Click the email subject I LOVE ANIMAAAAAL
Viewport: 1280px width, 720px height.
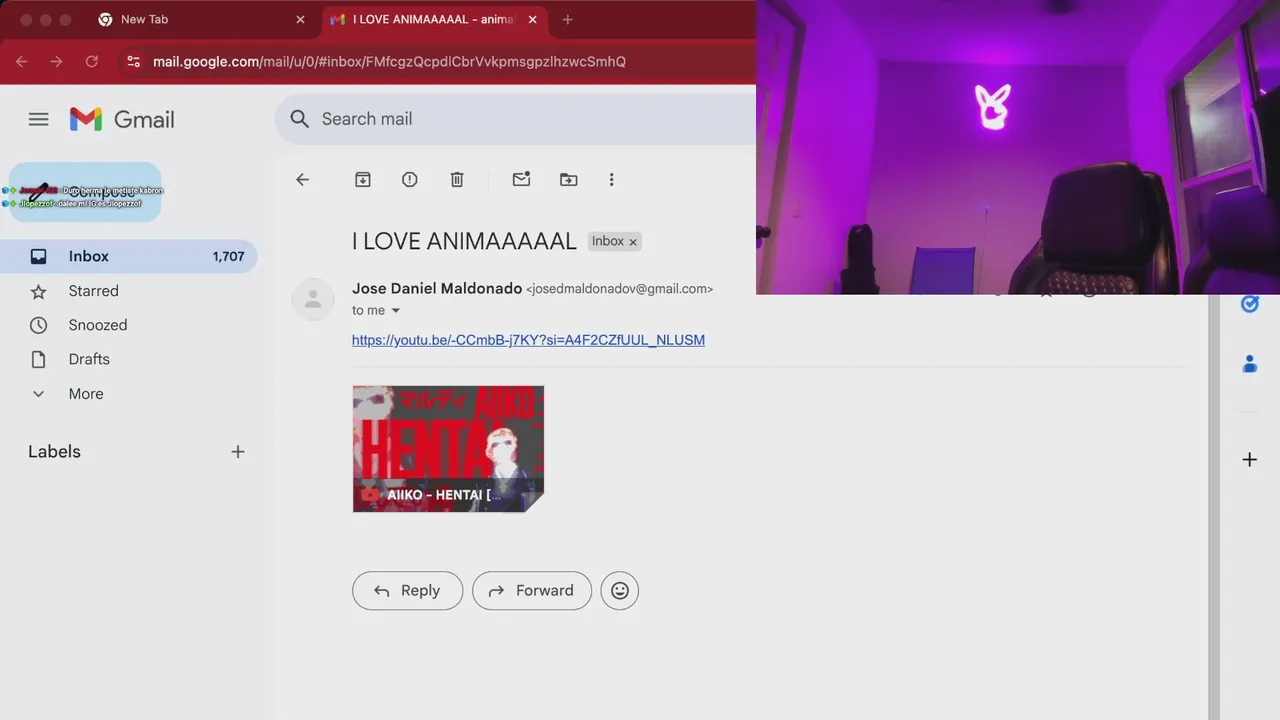pos(464,241)
